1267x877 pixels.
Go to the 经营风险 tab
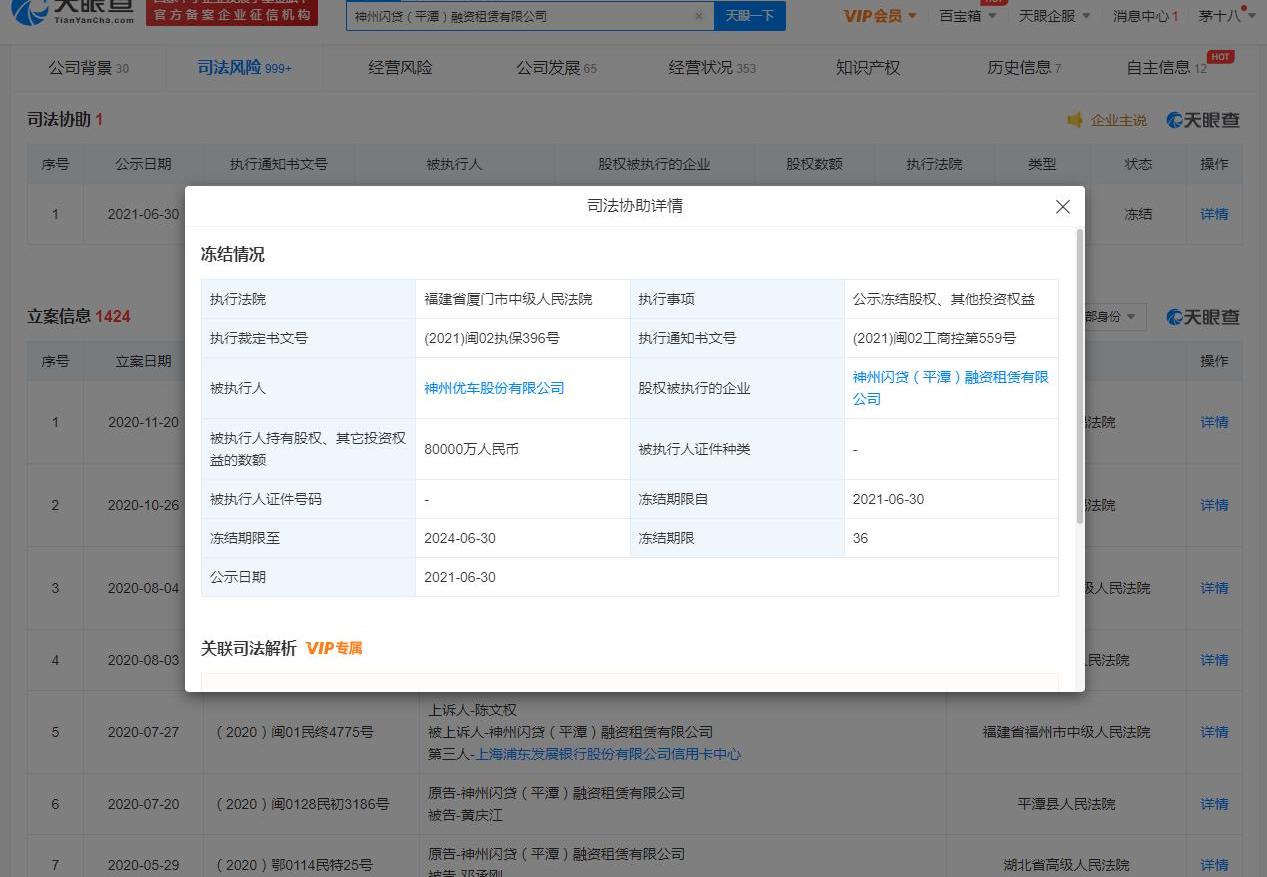[x=400, y=68]
